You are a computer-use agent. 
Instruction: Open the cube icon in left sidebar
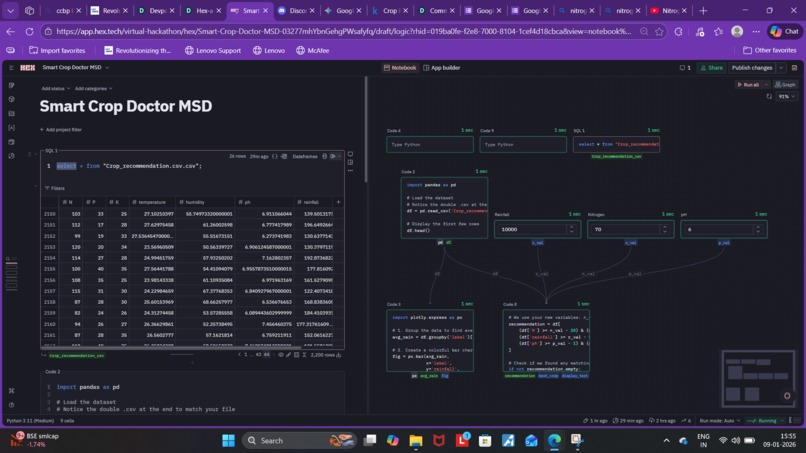[11, 99]
